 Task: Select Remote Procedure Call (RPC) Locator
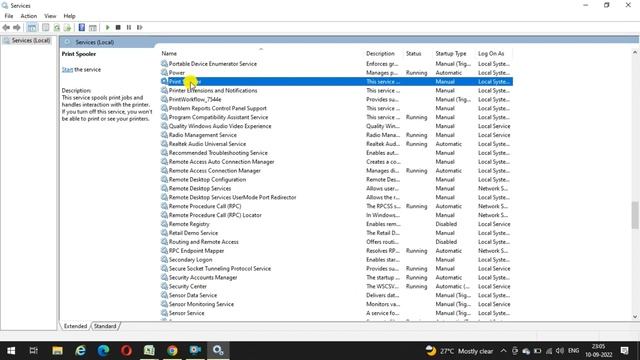pyautogui.click(x=215, y=215)
